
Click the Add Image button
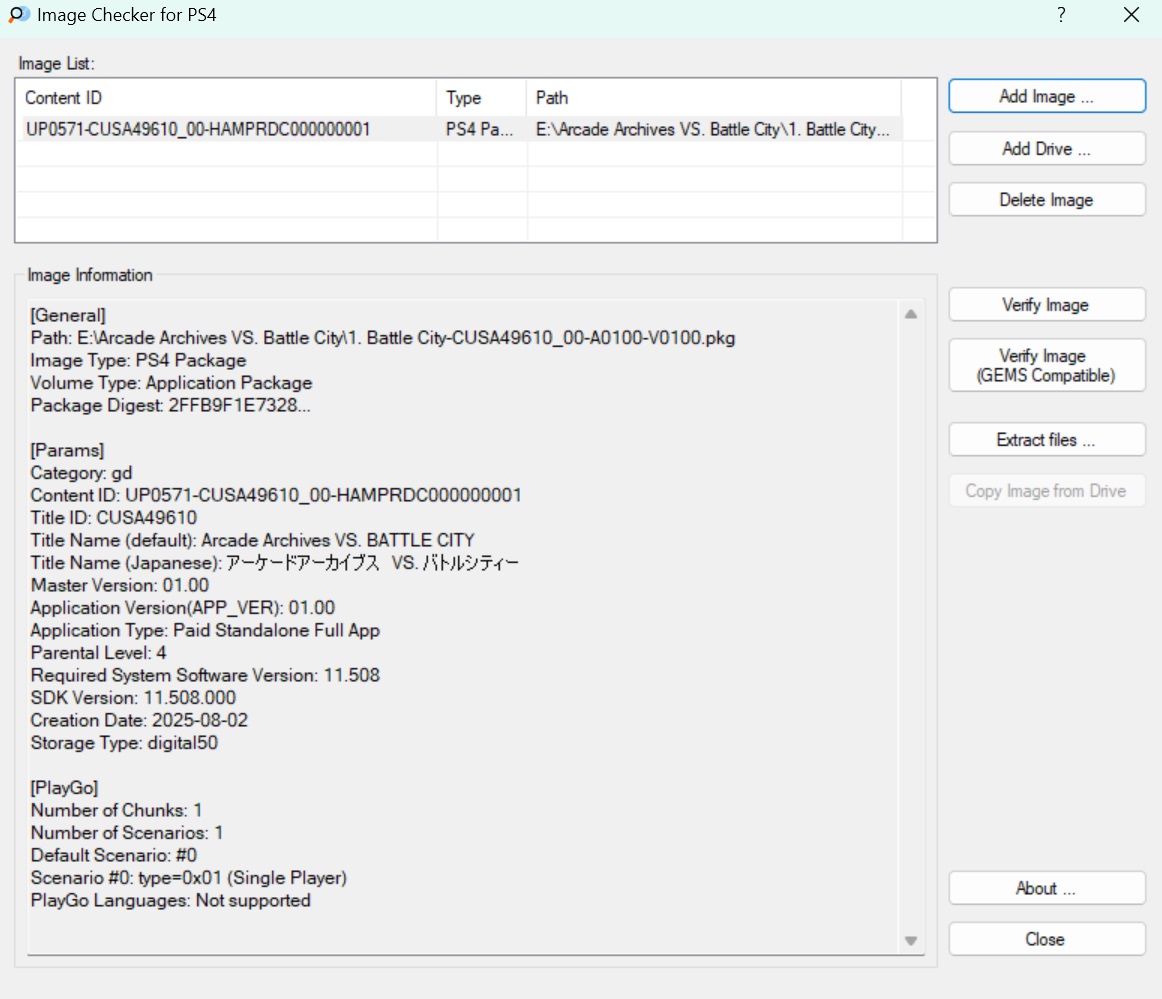[1046, 97]
